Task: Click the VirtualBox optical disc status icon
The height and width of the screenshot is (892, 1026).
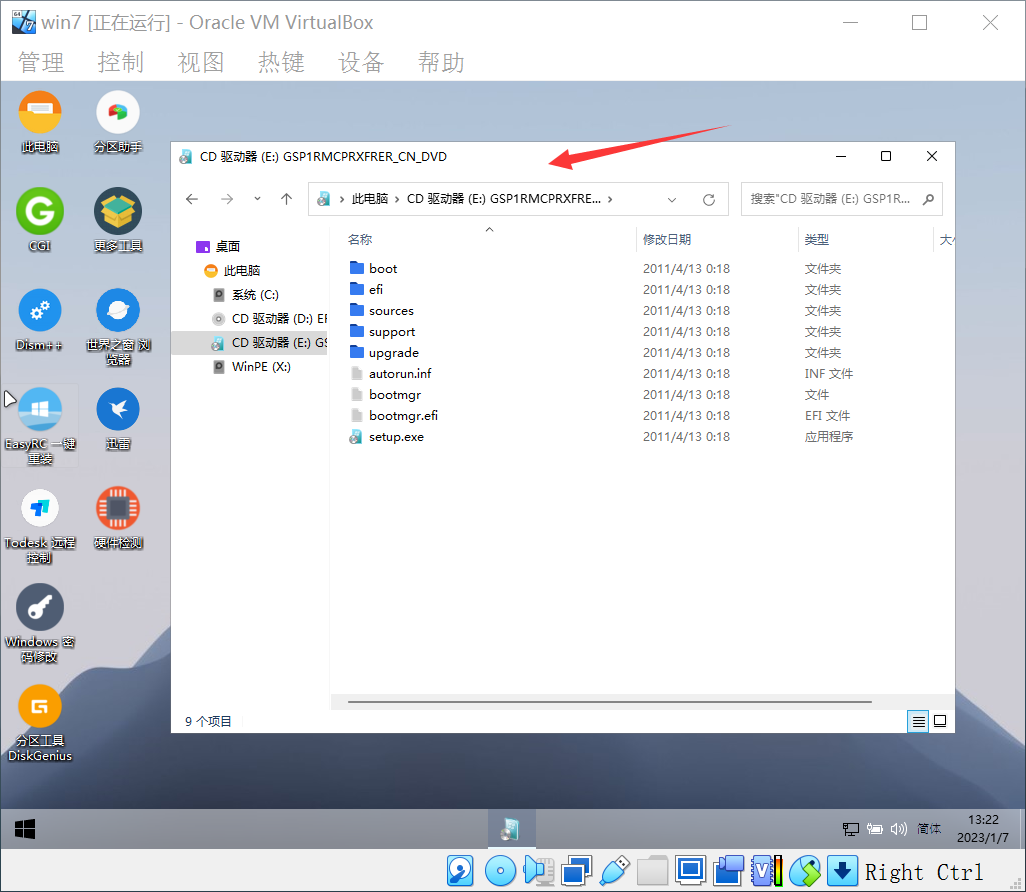Action: coord(500,871)
